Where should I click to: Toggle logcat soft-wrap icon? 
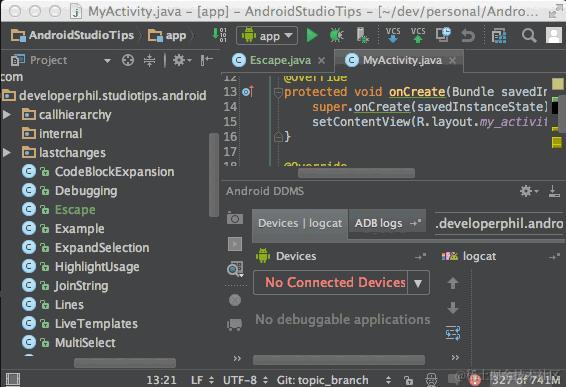(x=453, y=333)
